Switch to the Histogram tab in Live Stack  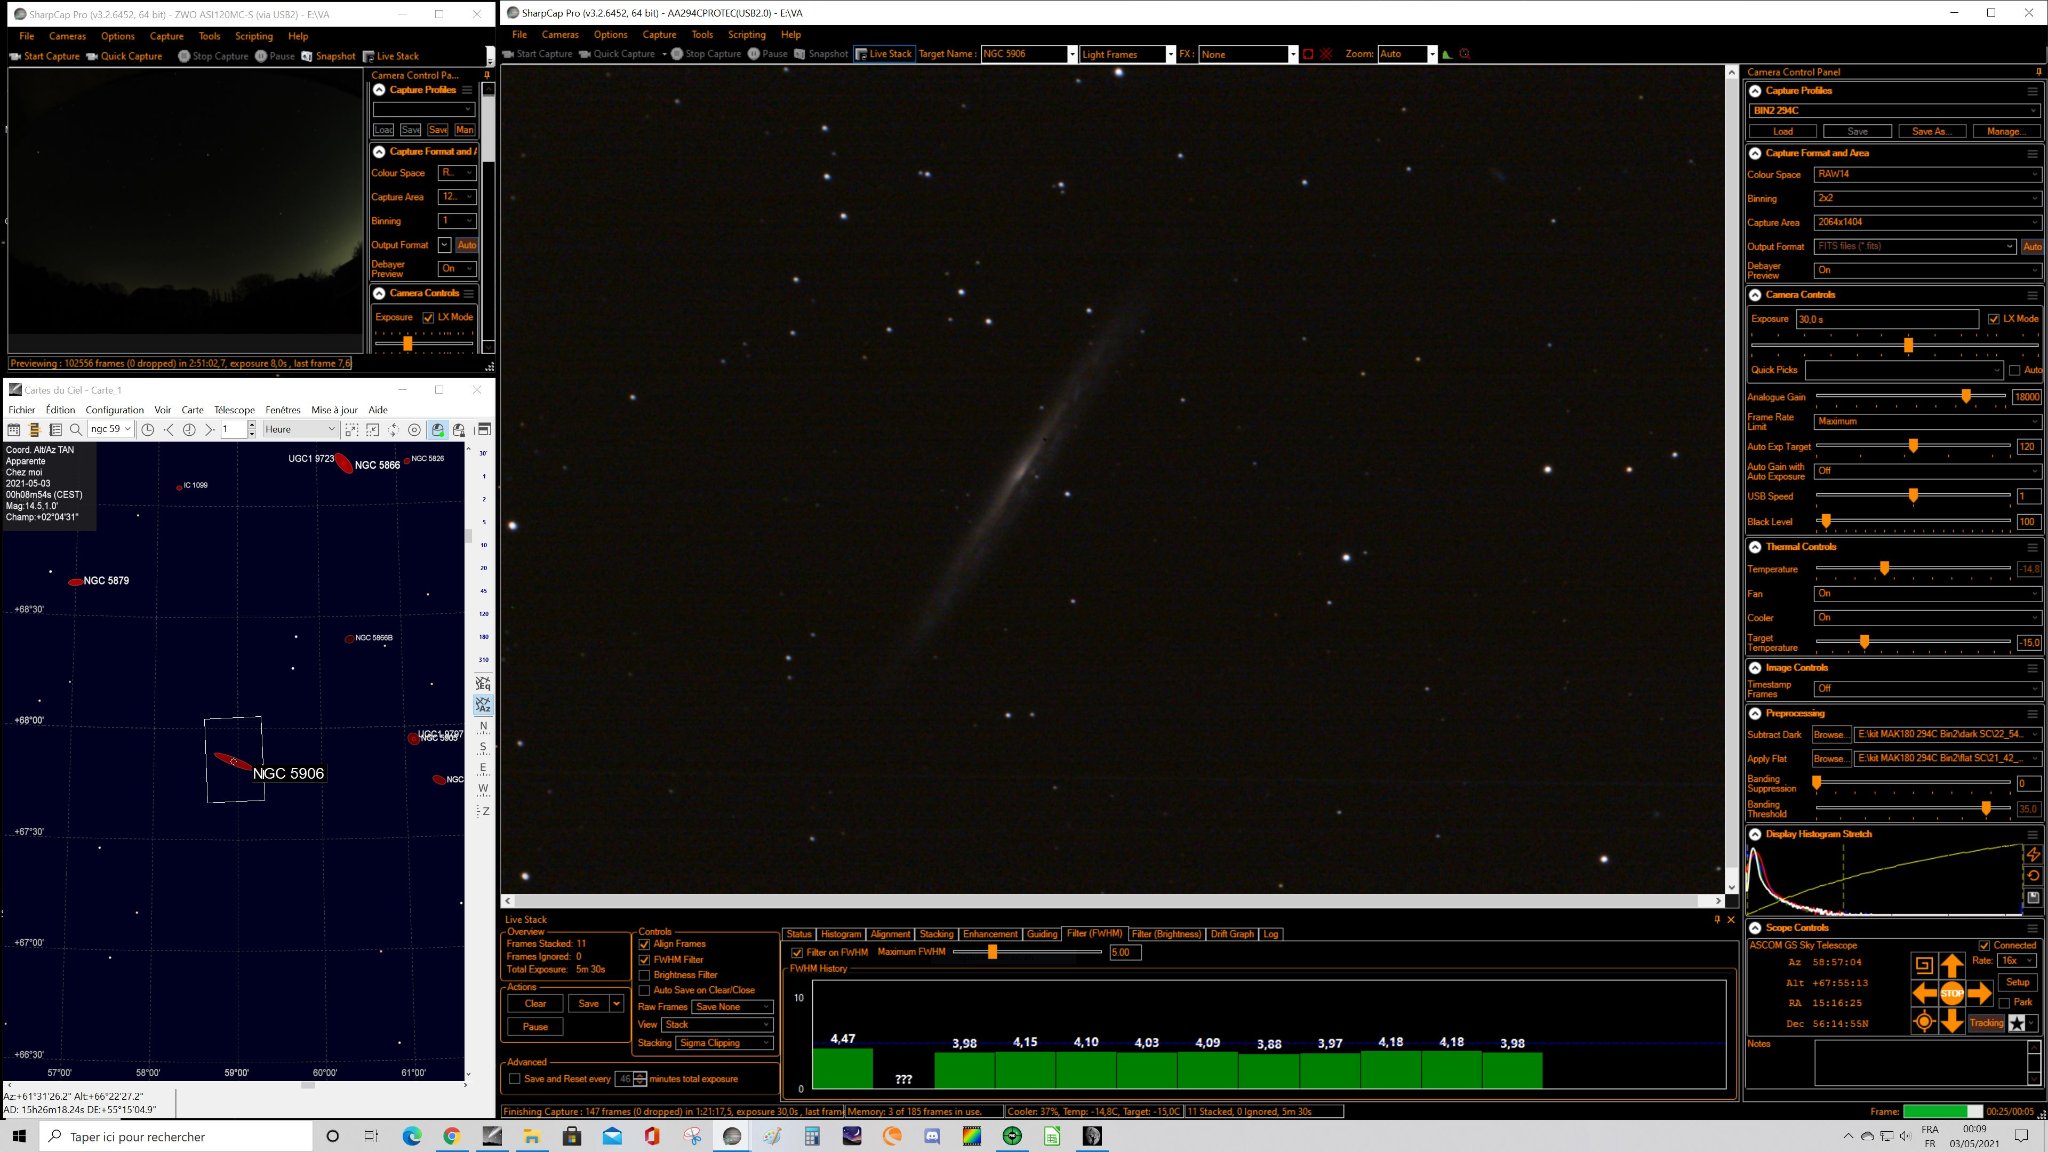[x=840, y=934]
